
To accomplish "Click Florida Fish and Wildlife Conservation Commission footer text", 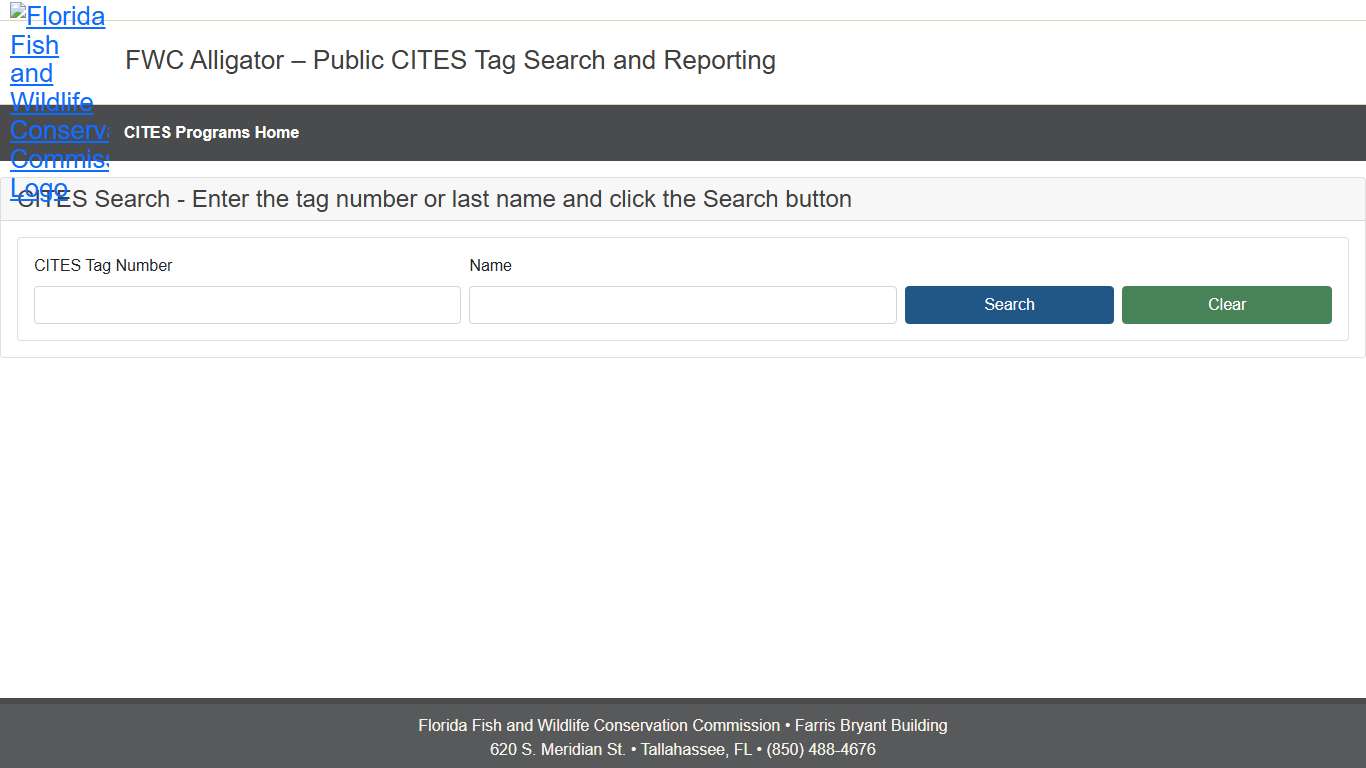I will click(598, 725).
